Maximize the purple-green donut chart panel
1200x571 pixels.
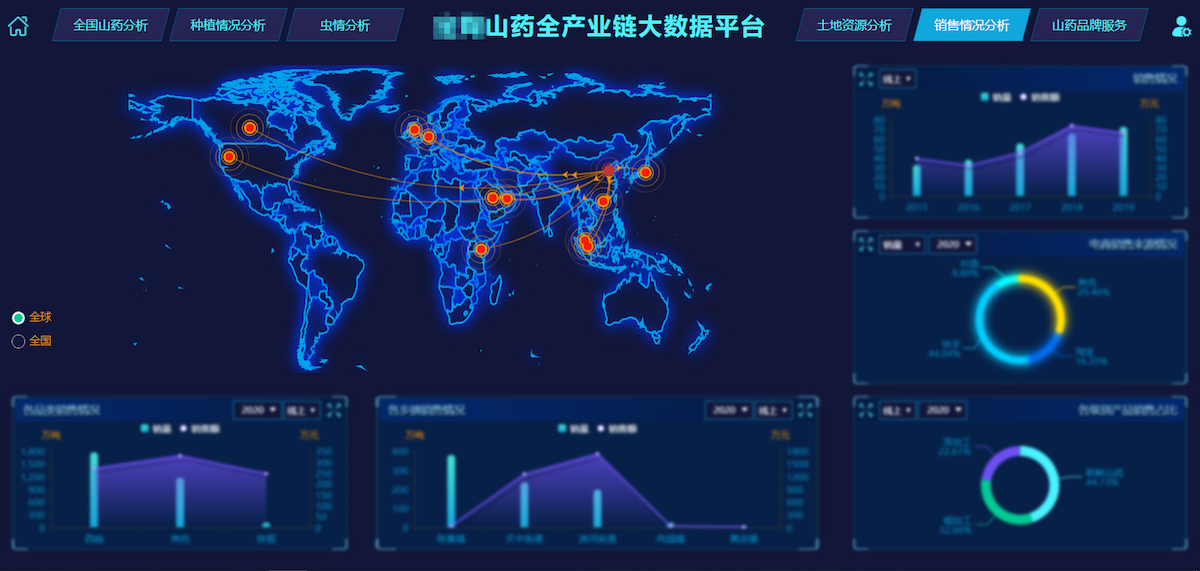(x=866, y=410)
